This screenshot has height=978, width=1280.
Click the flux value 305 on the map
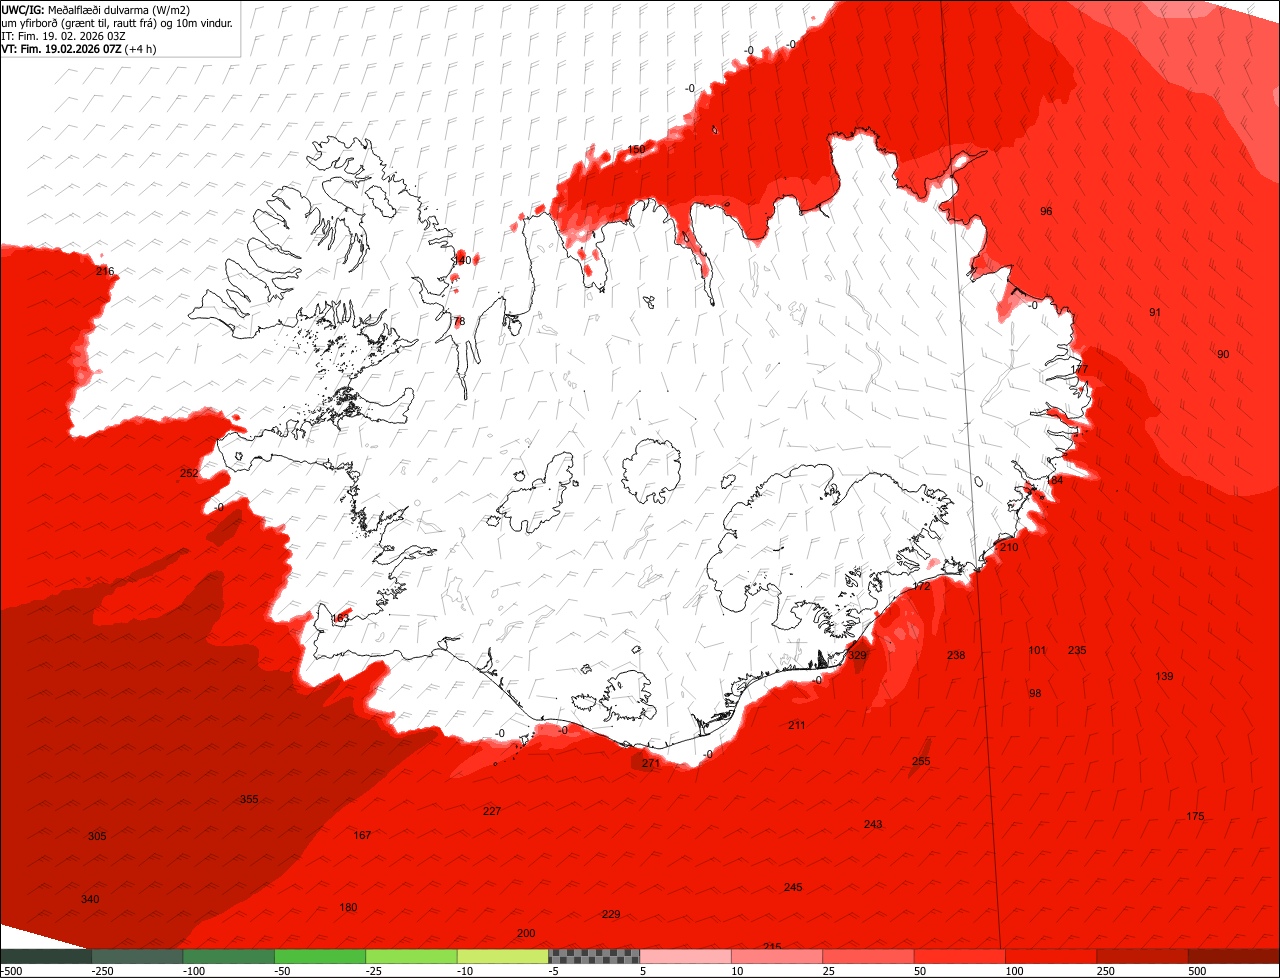click(97, 836)
